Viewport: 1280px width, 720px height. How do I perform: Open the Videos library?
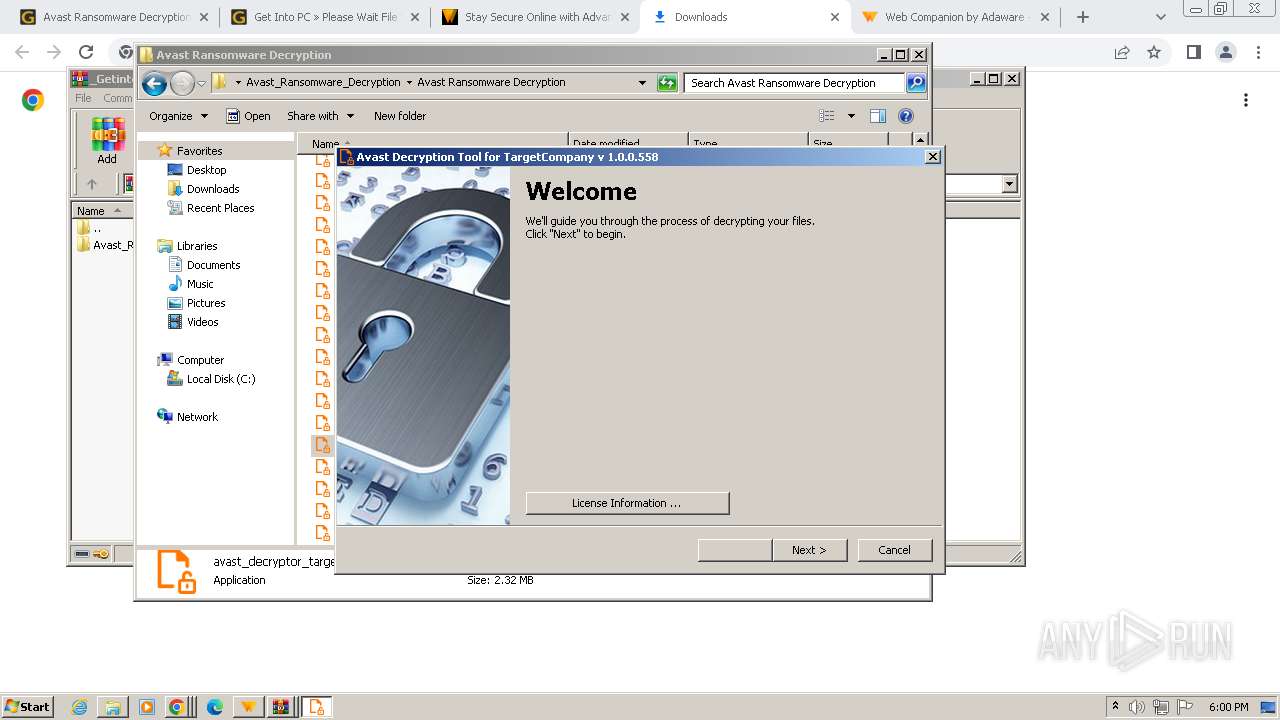click(202, 322)
